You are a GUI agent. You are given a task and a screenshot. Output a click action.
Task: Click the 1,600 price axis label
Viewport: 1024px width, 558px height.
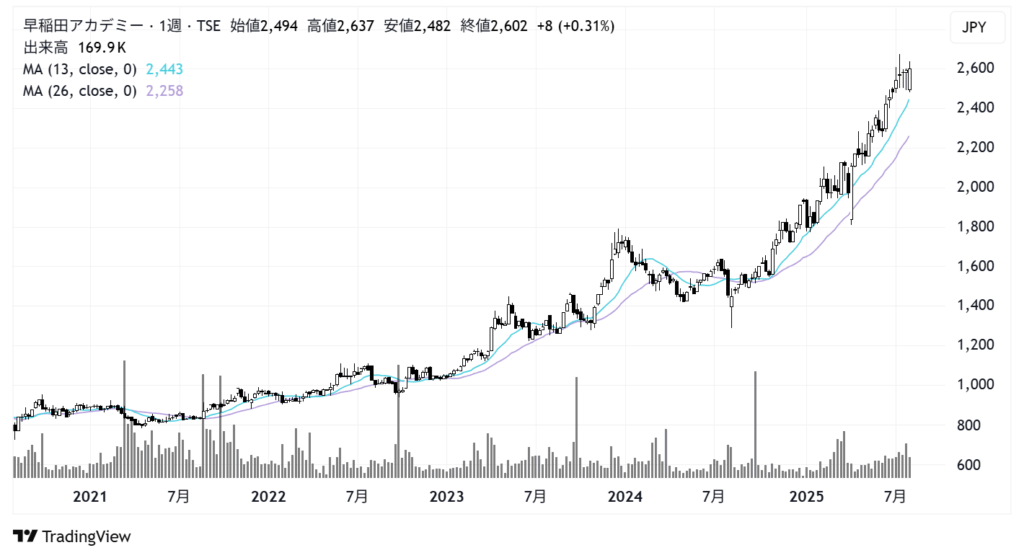point(975,266)
